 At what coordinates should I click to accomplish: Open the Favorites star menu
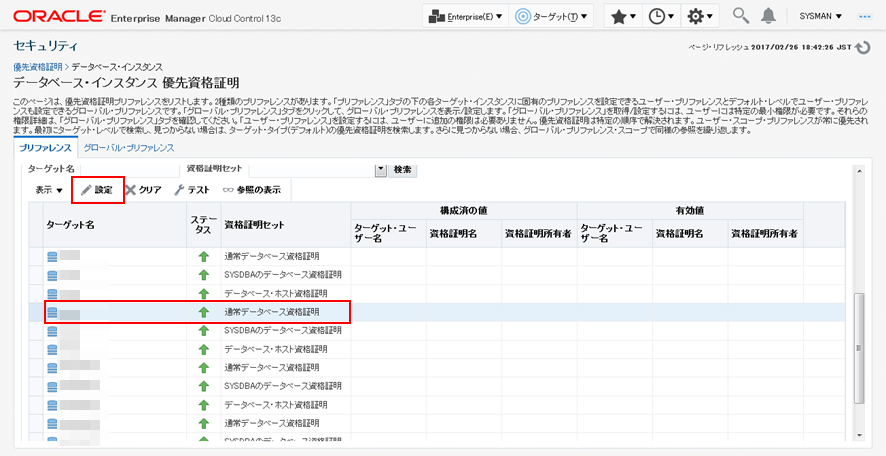(623, 17)
